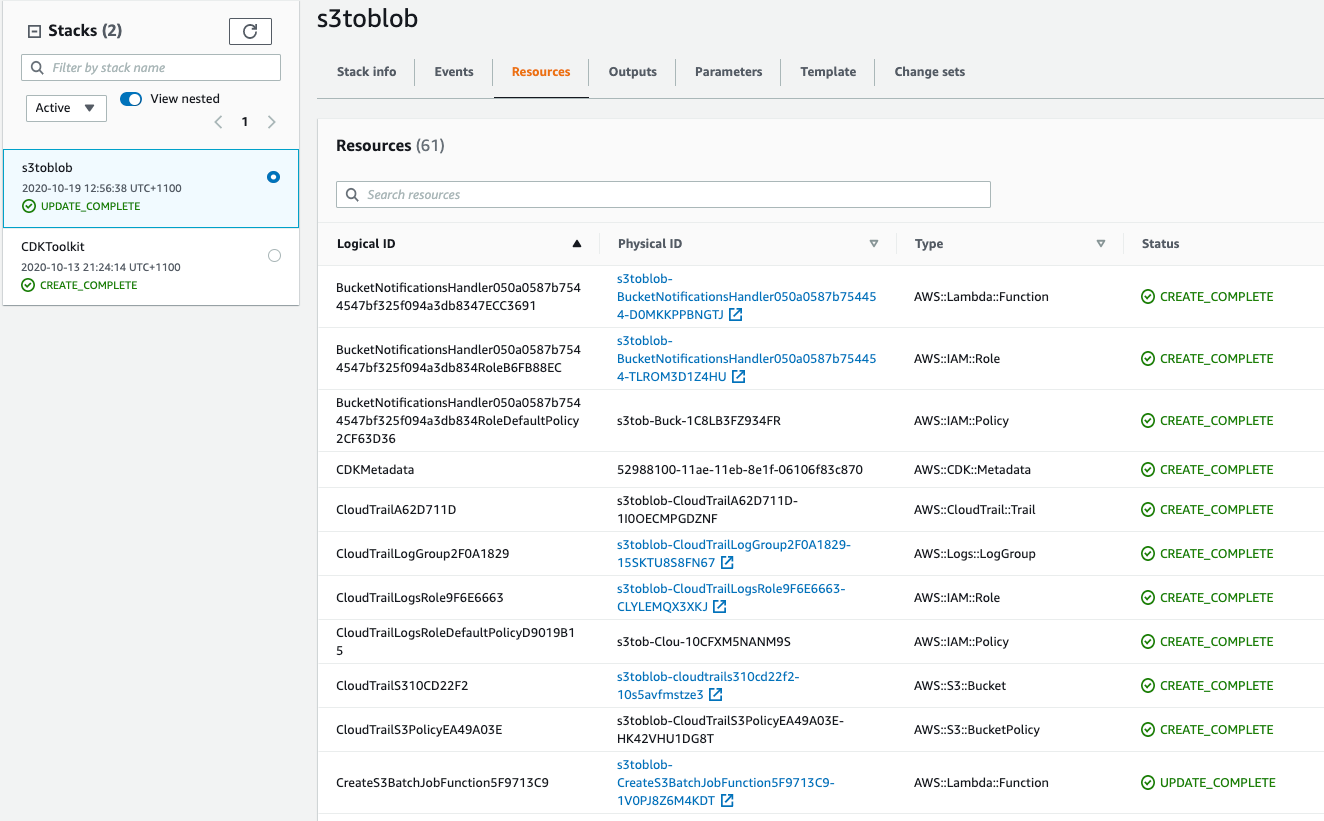Open the Active status filter dropdown
The width and height of the screenshot is (1324, 821).
66,108
